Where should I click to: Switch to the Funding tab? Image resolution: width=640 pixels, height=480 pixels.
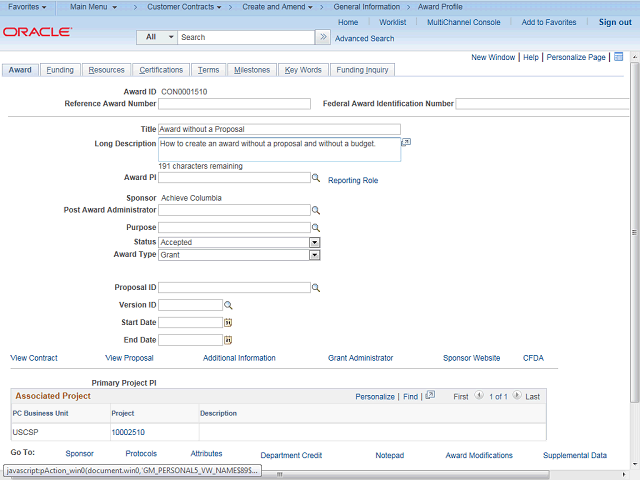click(x=60, y=70)
